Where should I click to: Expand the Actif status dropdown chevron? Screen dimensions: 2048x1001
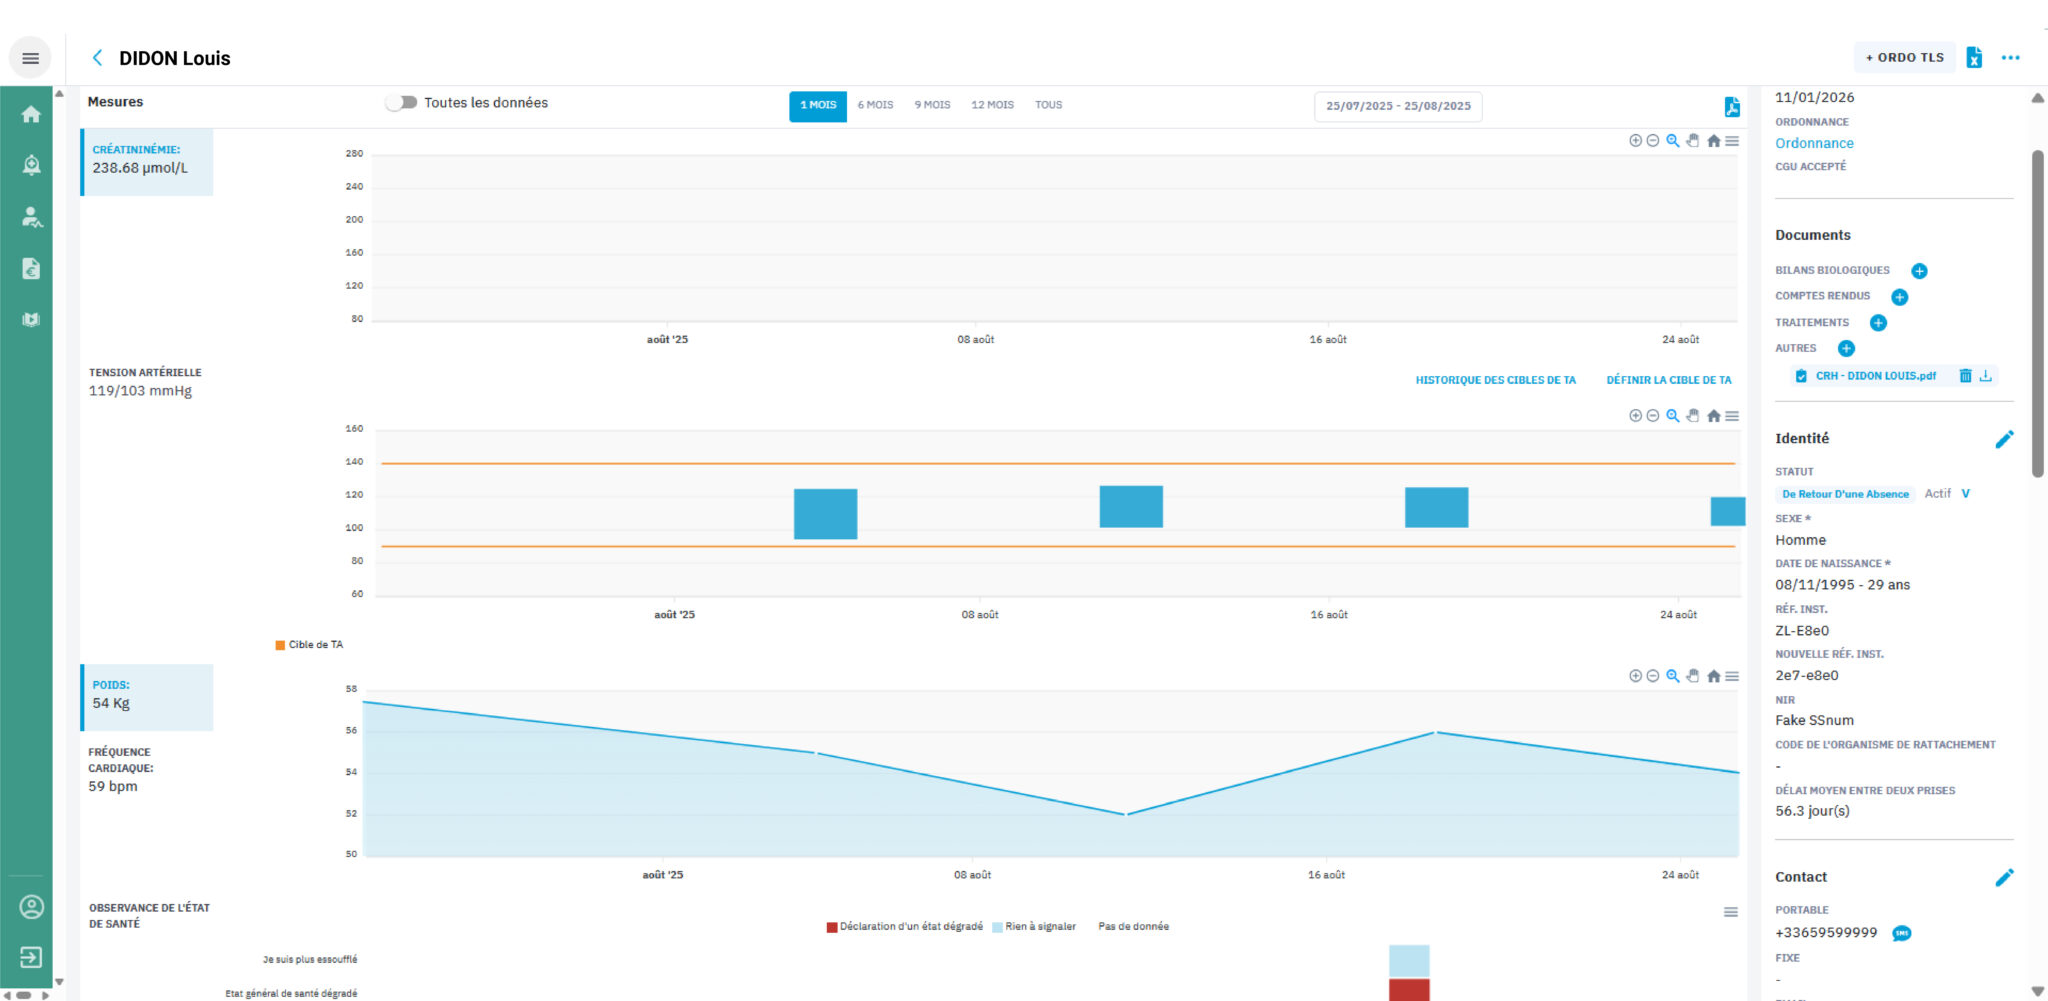pos(1965,494)
